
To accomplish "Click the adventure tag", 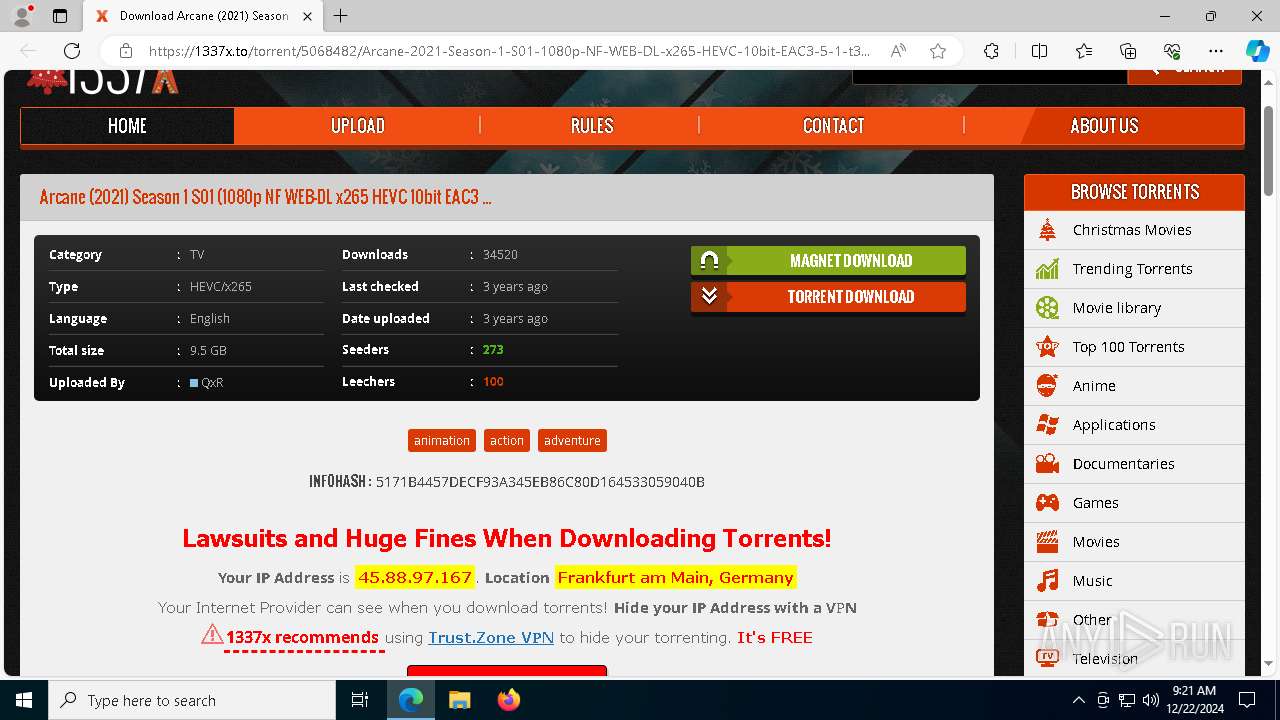I will [x=572, y=441].
